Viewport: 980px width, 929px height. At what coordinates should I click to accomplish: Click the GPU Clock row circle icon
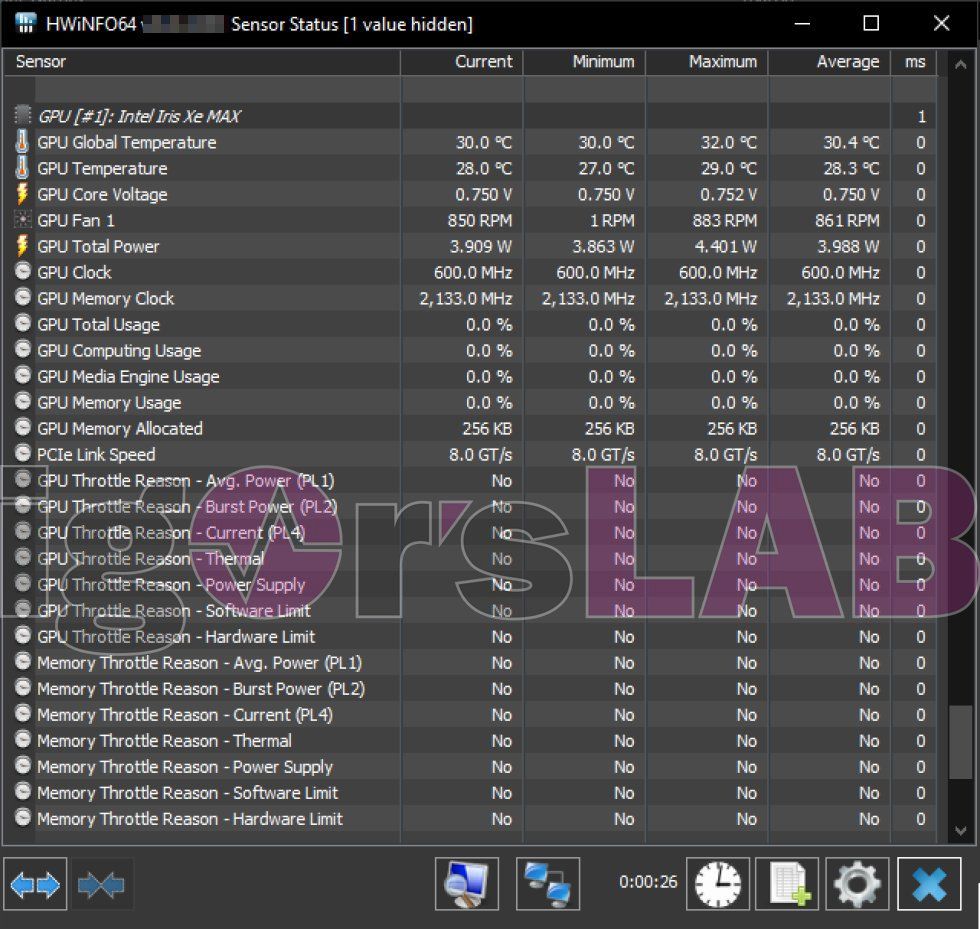[x=22, y=271]
